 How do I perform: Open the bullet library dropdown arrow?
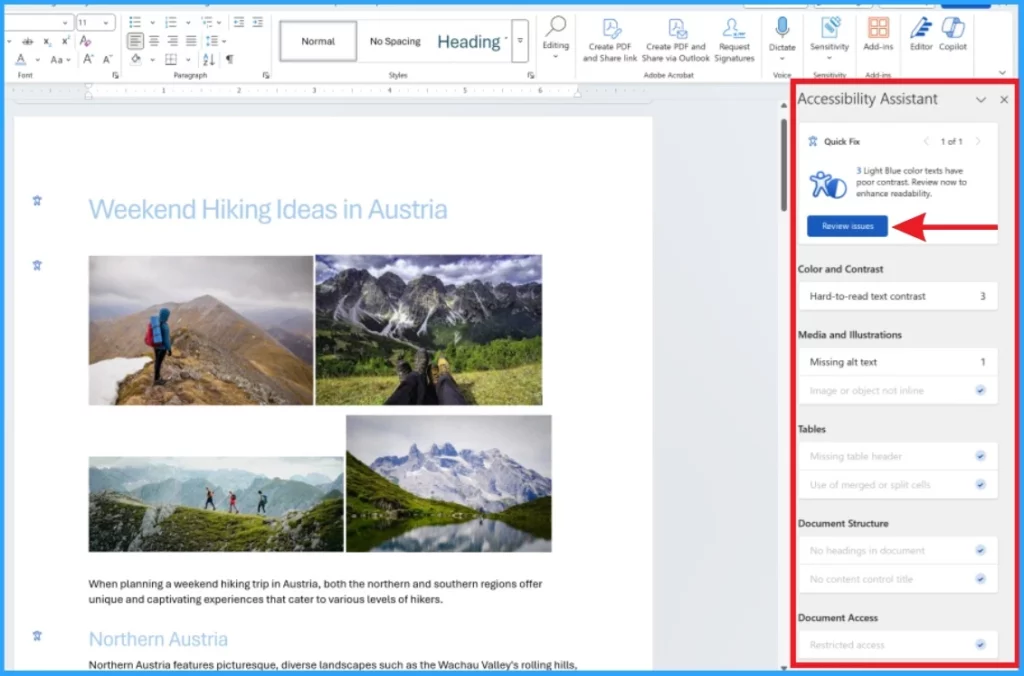152,23
